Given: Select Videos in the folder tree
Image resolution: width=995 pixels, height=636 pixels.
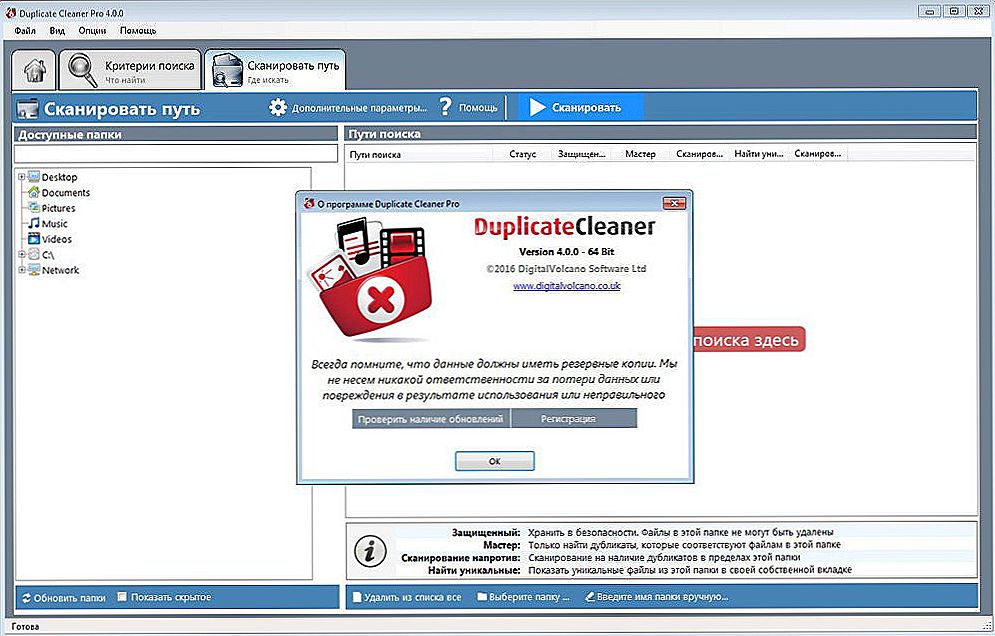Looking at the screenshot, I should click(56, 239).
